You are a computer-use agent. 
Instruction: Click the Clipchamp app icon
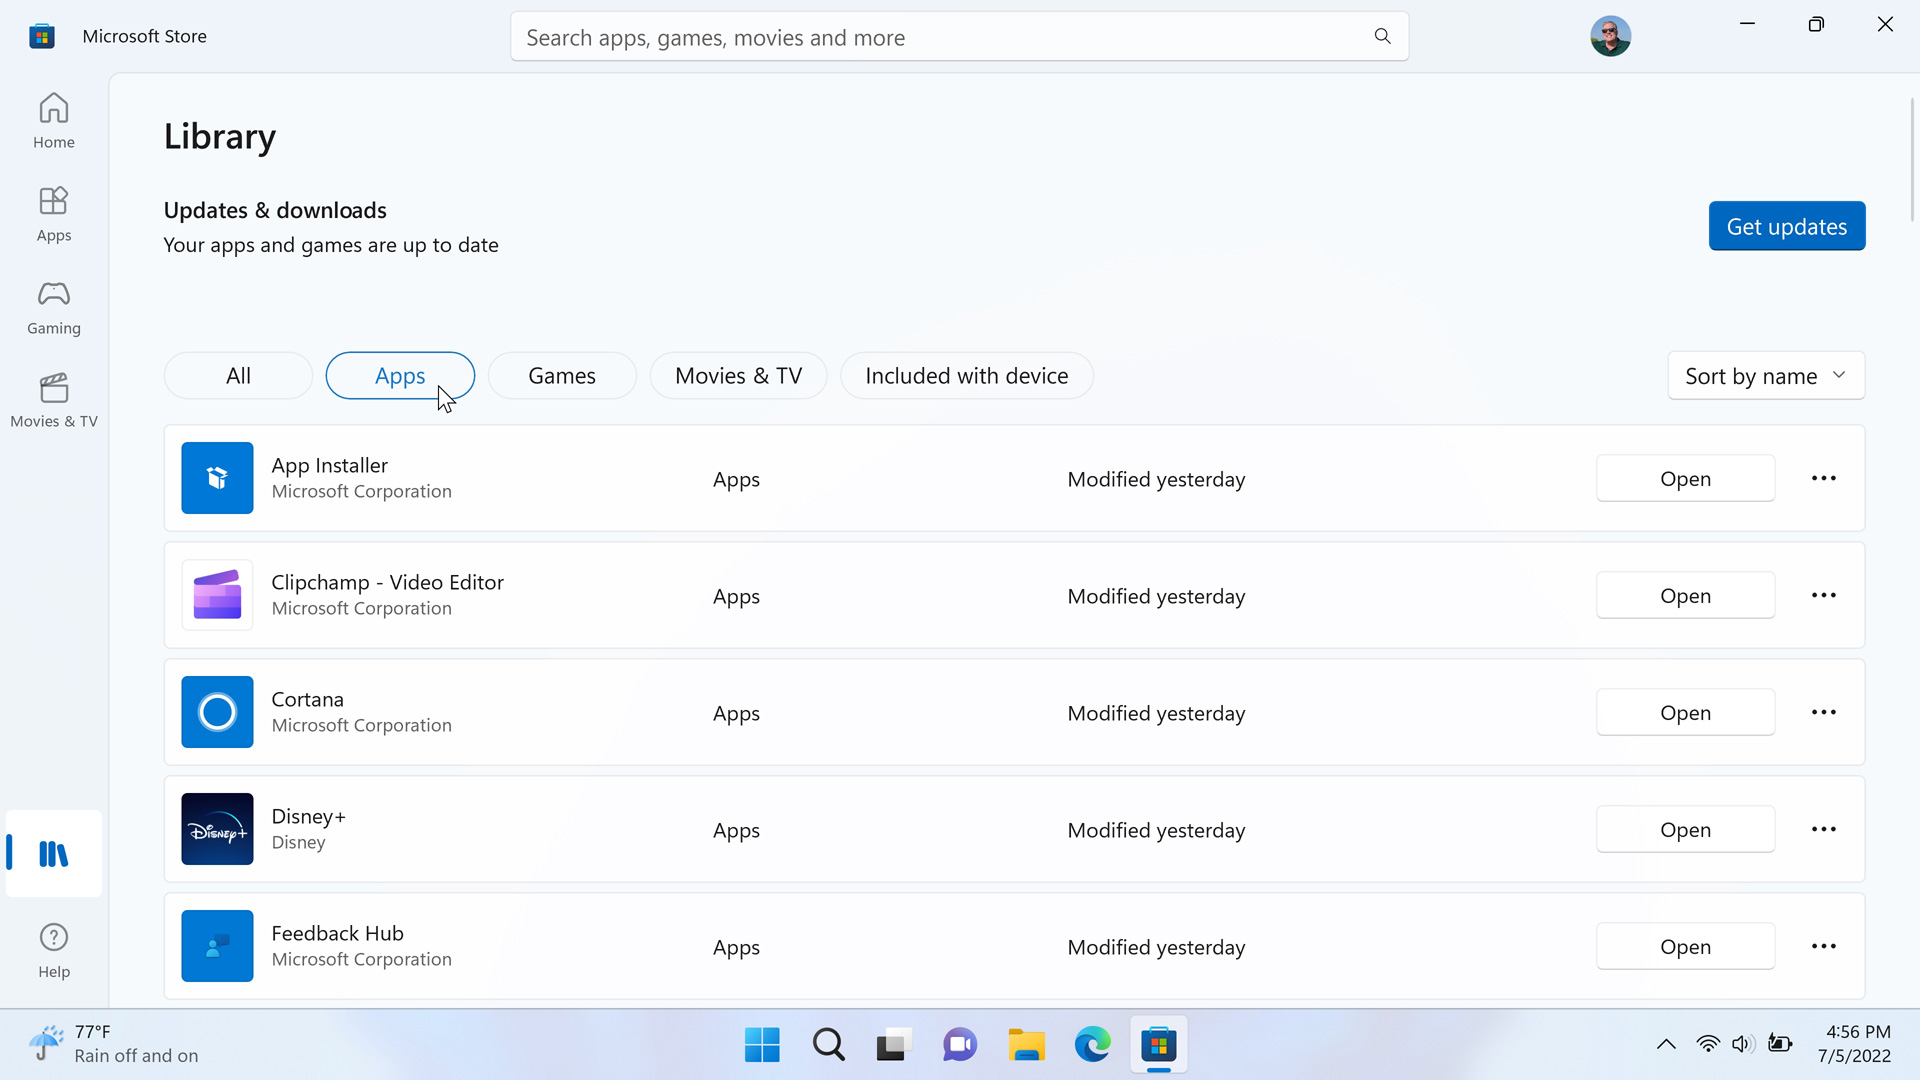tap(217, 595)
